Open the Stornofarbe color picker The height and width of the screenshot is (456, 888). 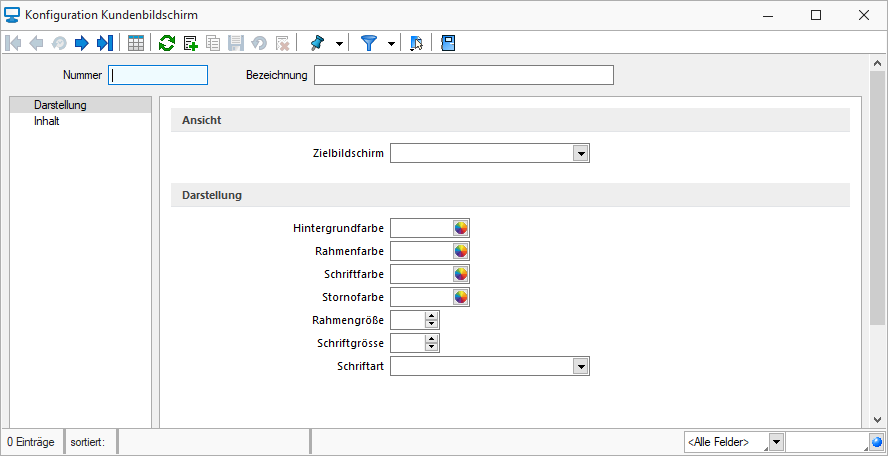click(461, 297)
